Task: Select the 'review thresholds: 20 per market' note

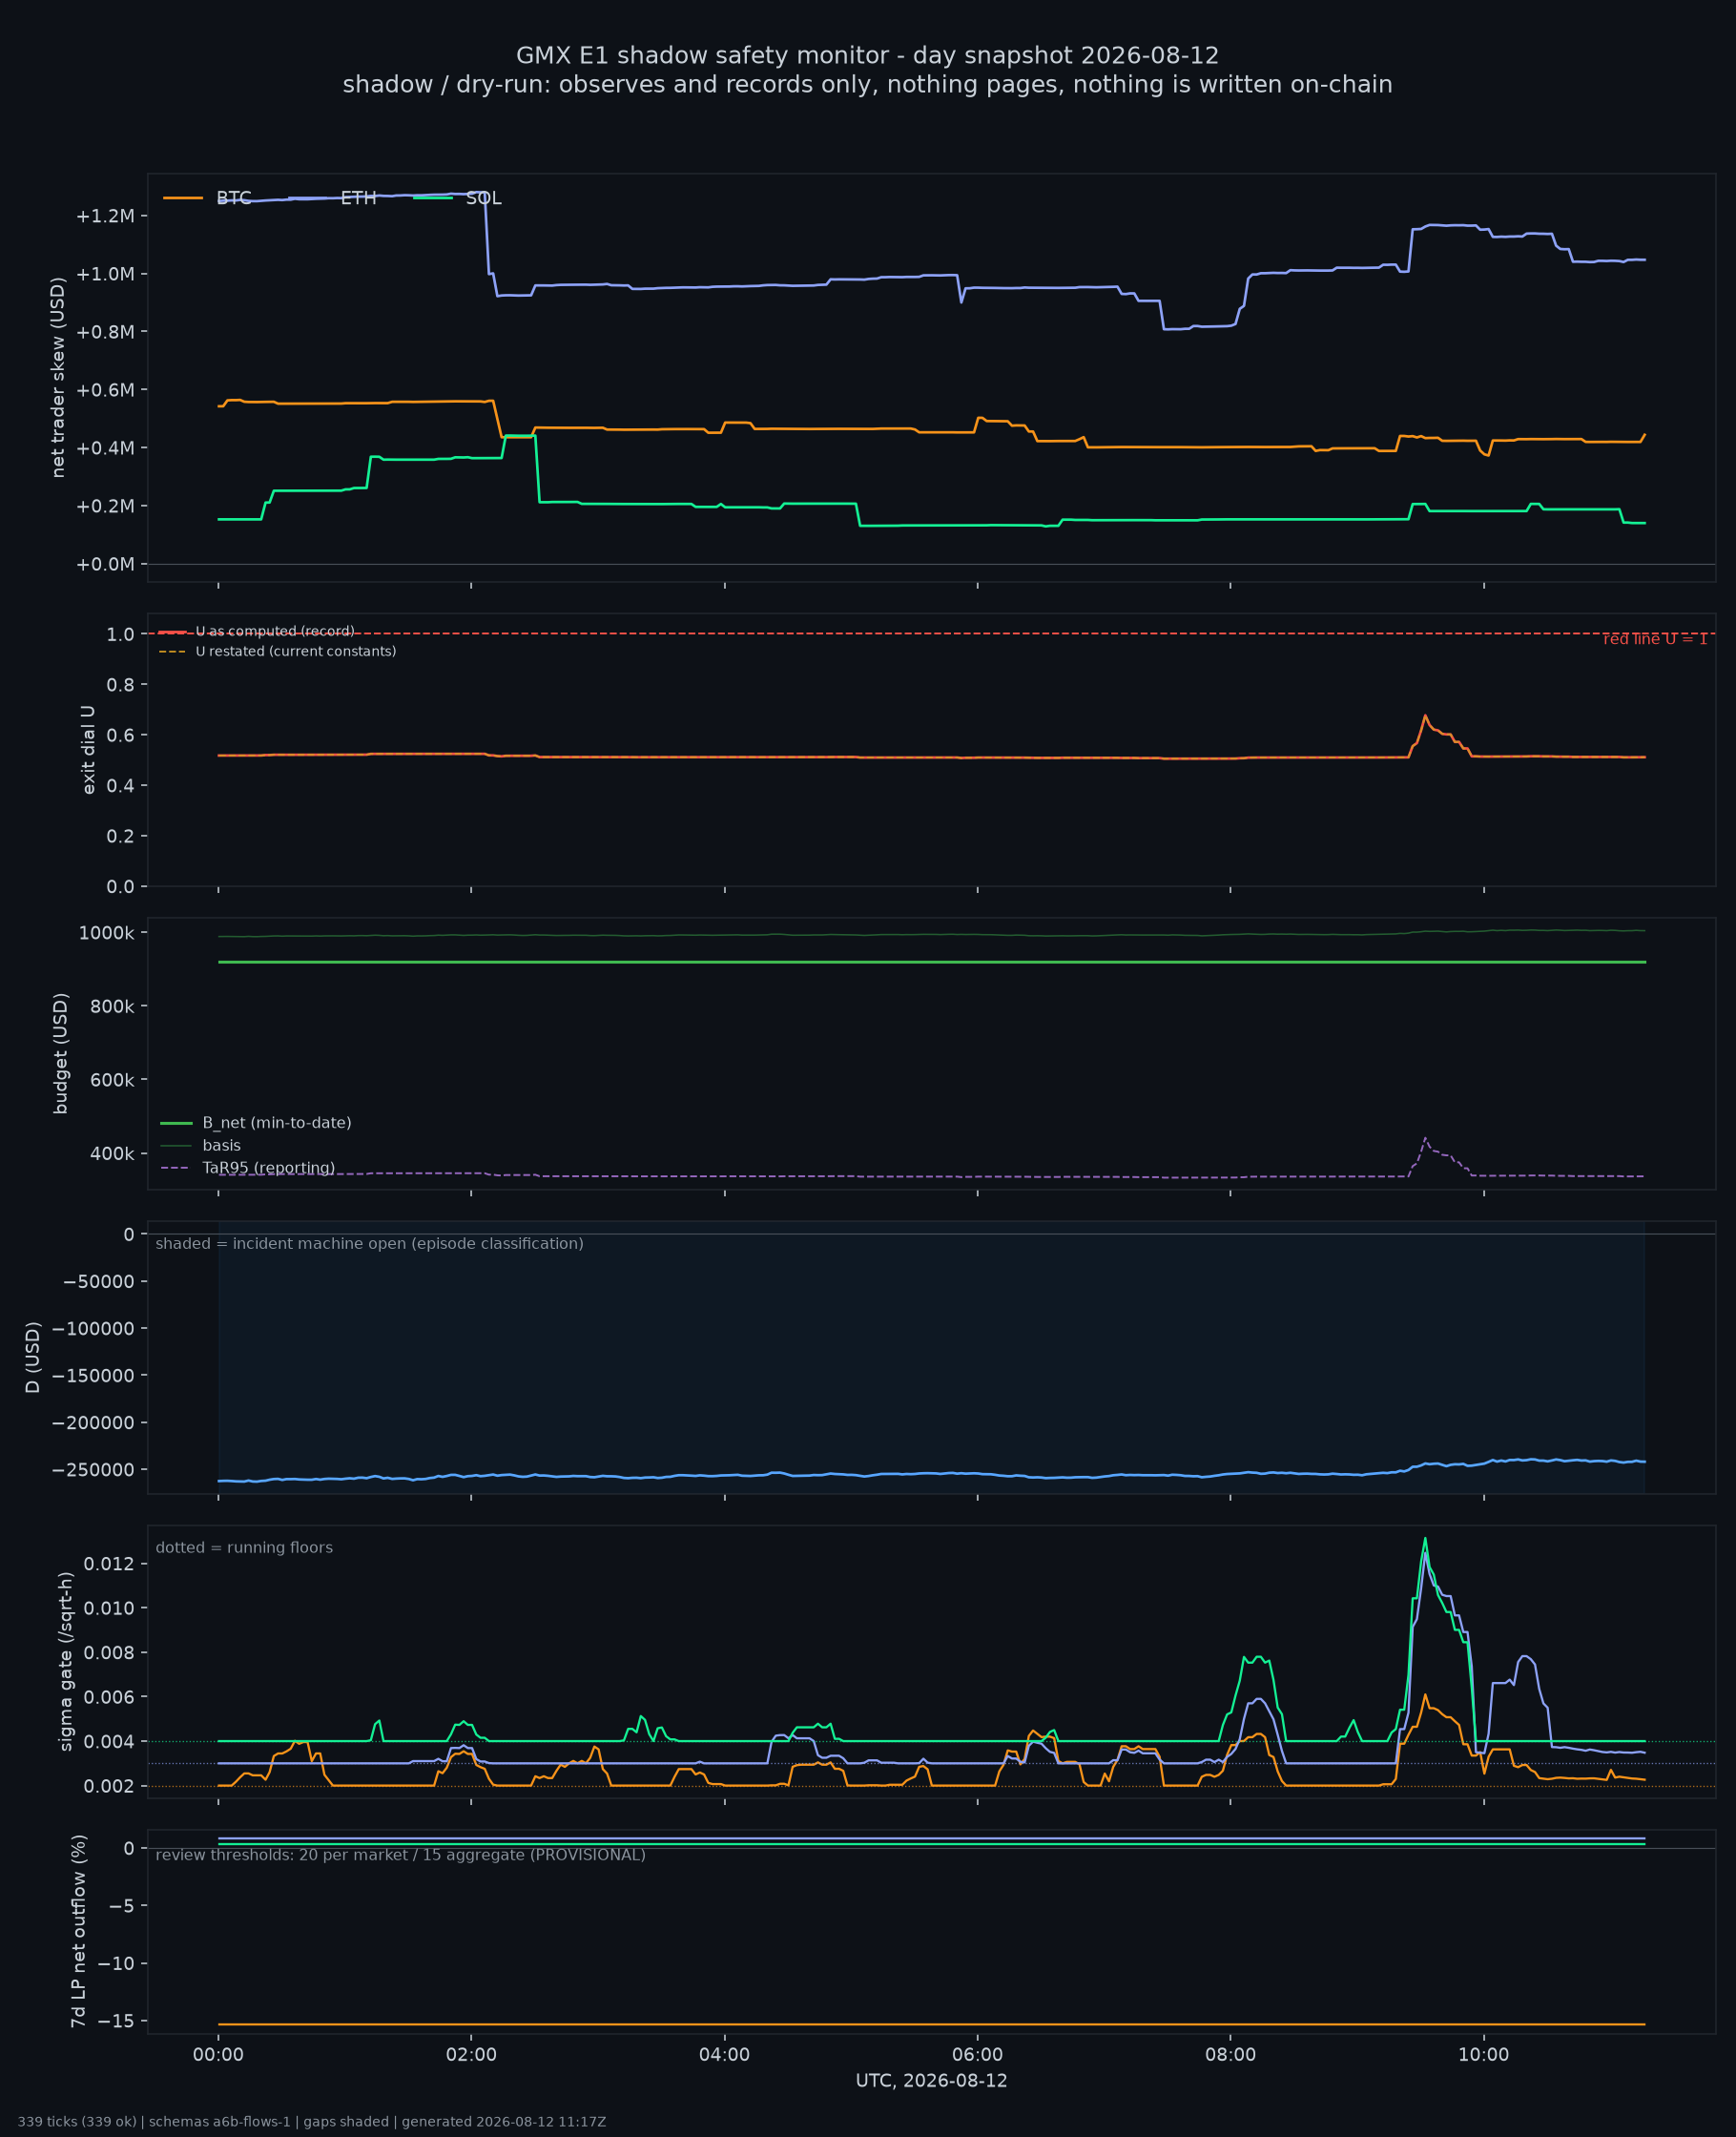Action: (400, 1855)
